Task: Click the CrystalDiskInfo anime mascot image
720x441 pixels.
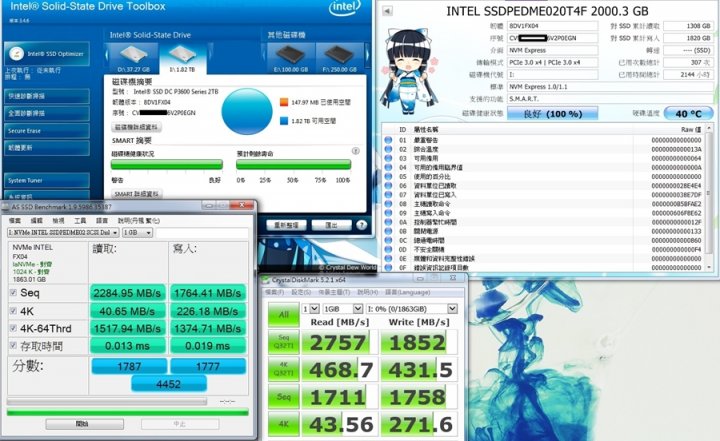Action: [408, 71]
